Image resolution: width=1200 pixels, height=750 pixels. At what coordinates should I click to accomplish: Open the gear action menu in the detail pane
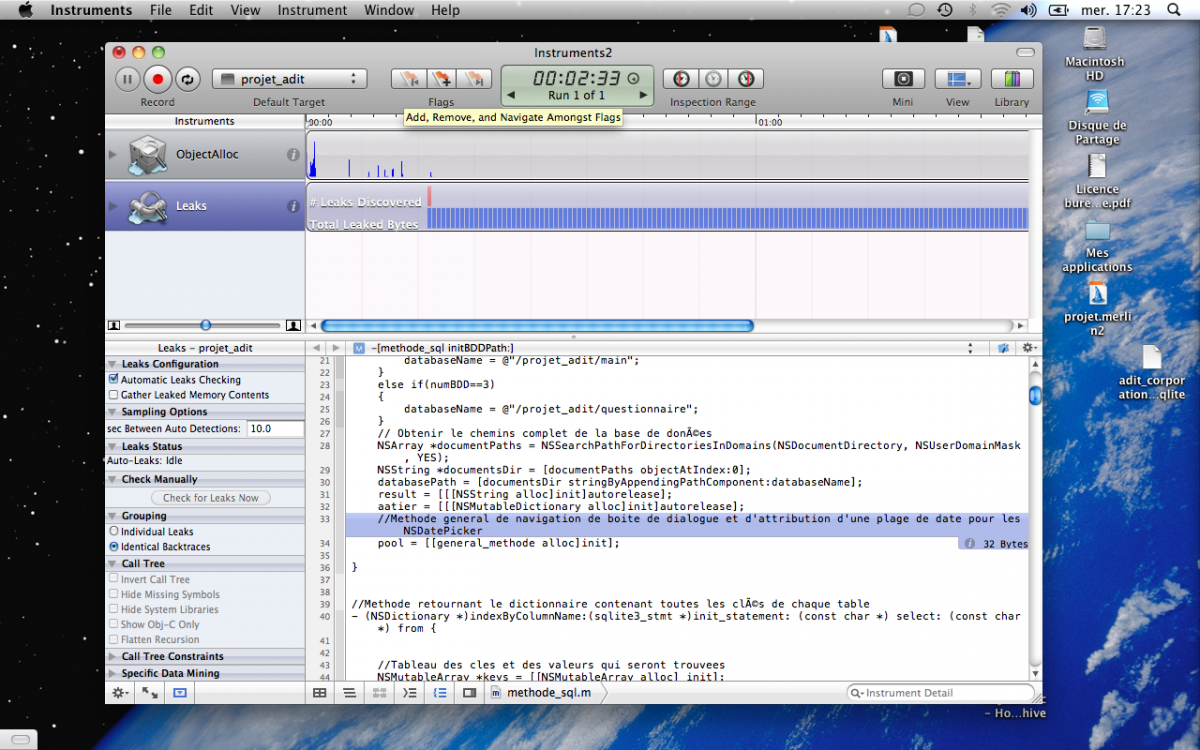pos(120,692)
